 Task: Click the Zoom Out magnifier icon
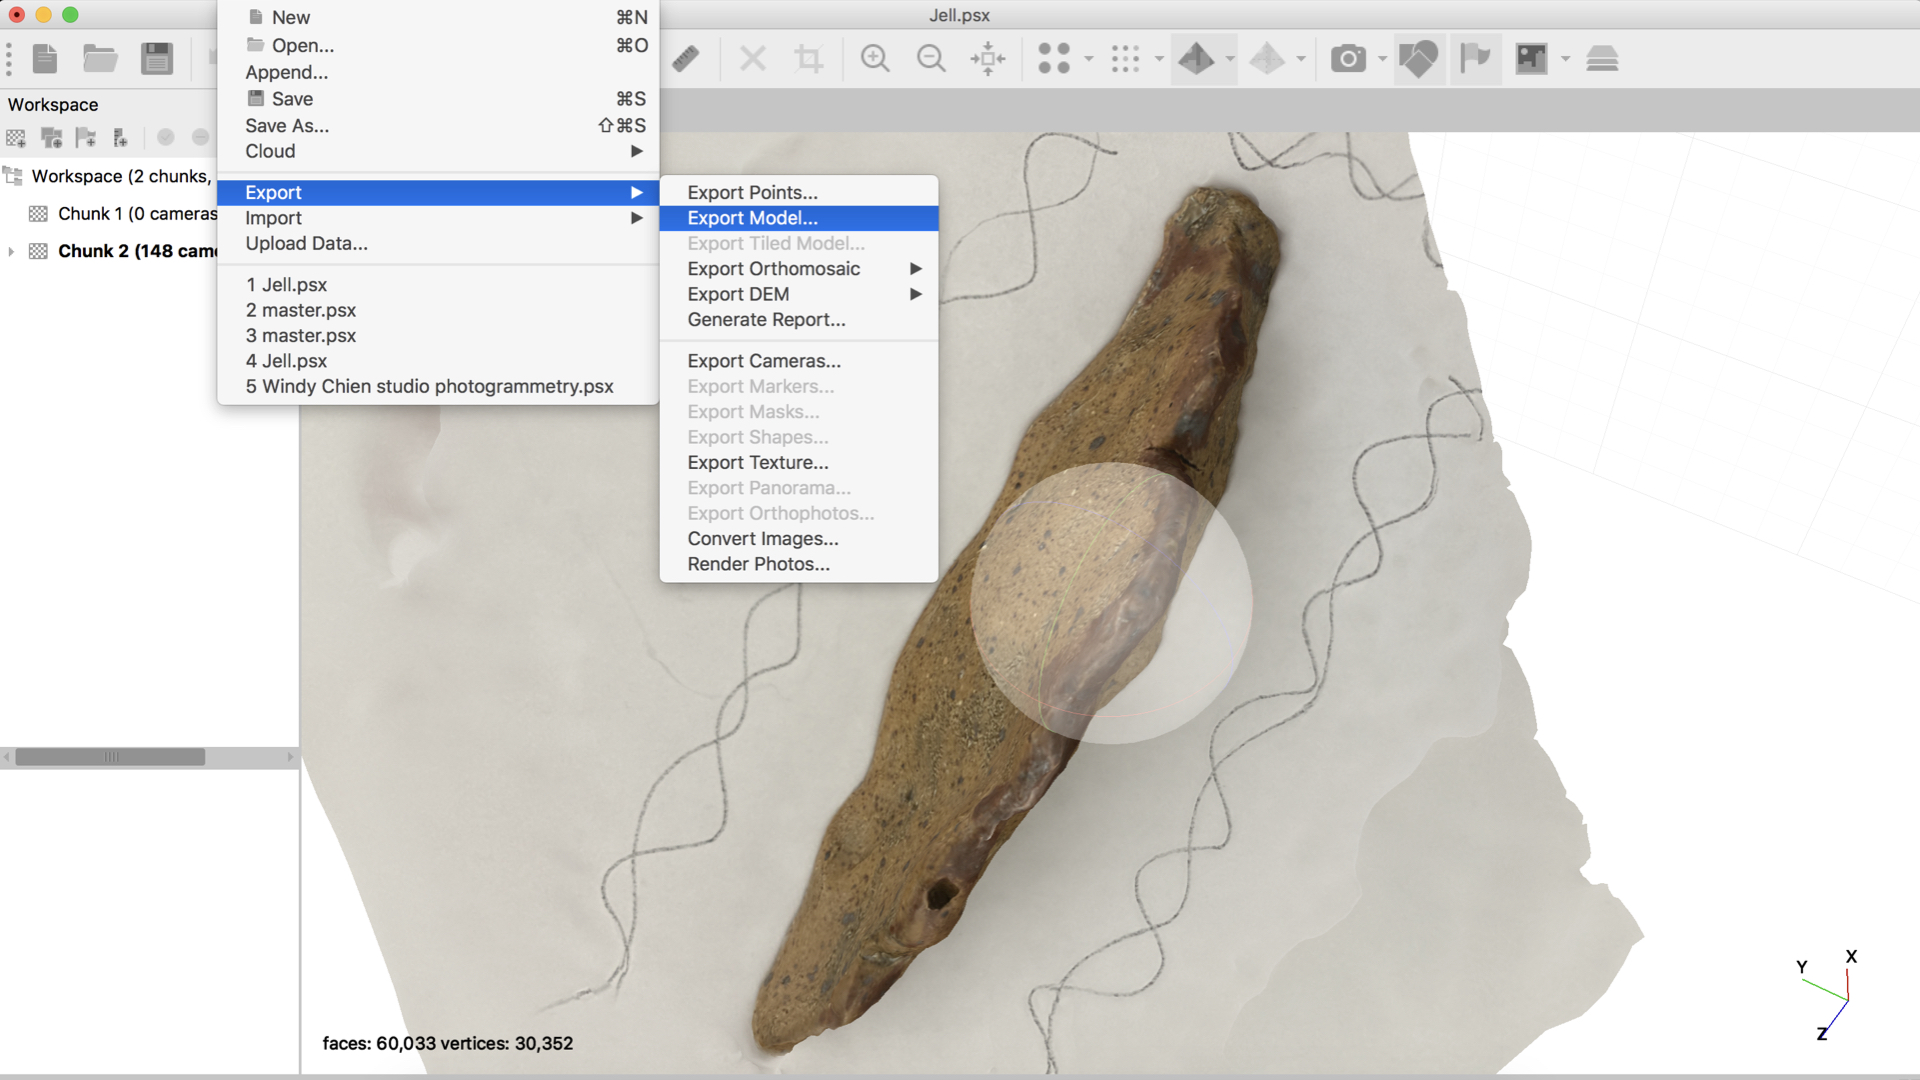pos(931,59)
